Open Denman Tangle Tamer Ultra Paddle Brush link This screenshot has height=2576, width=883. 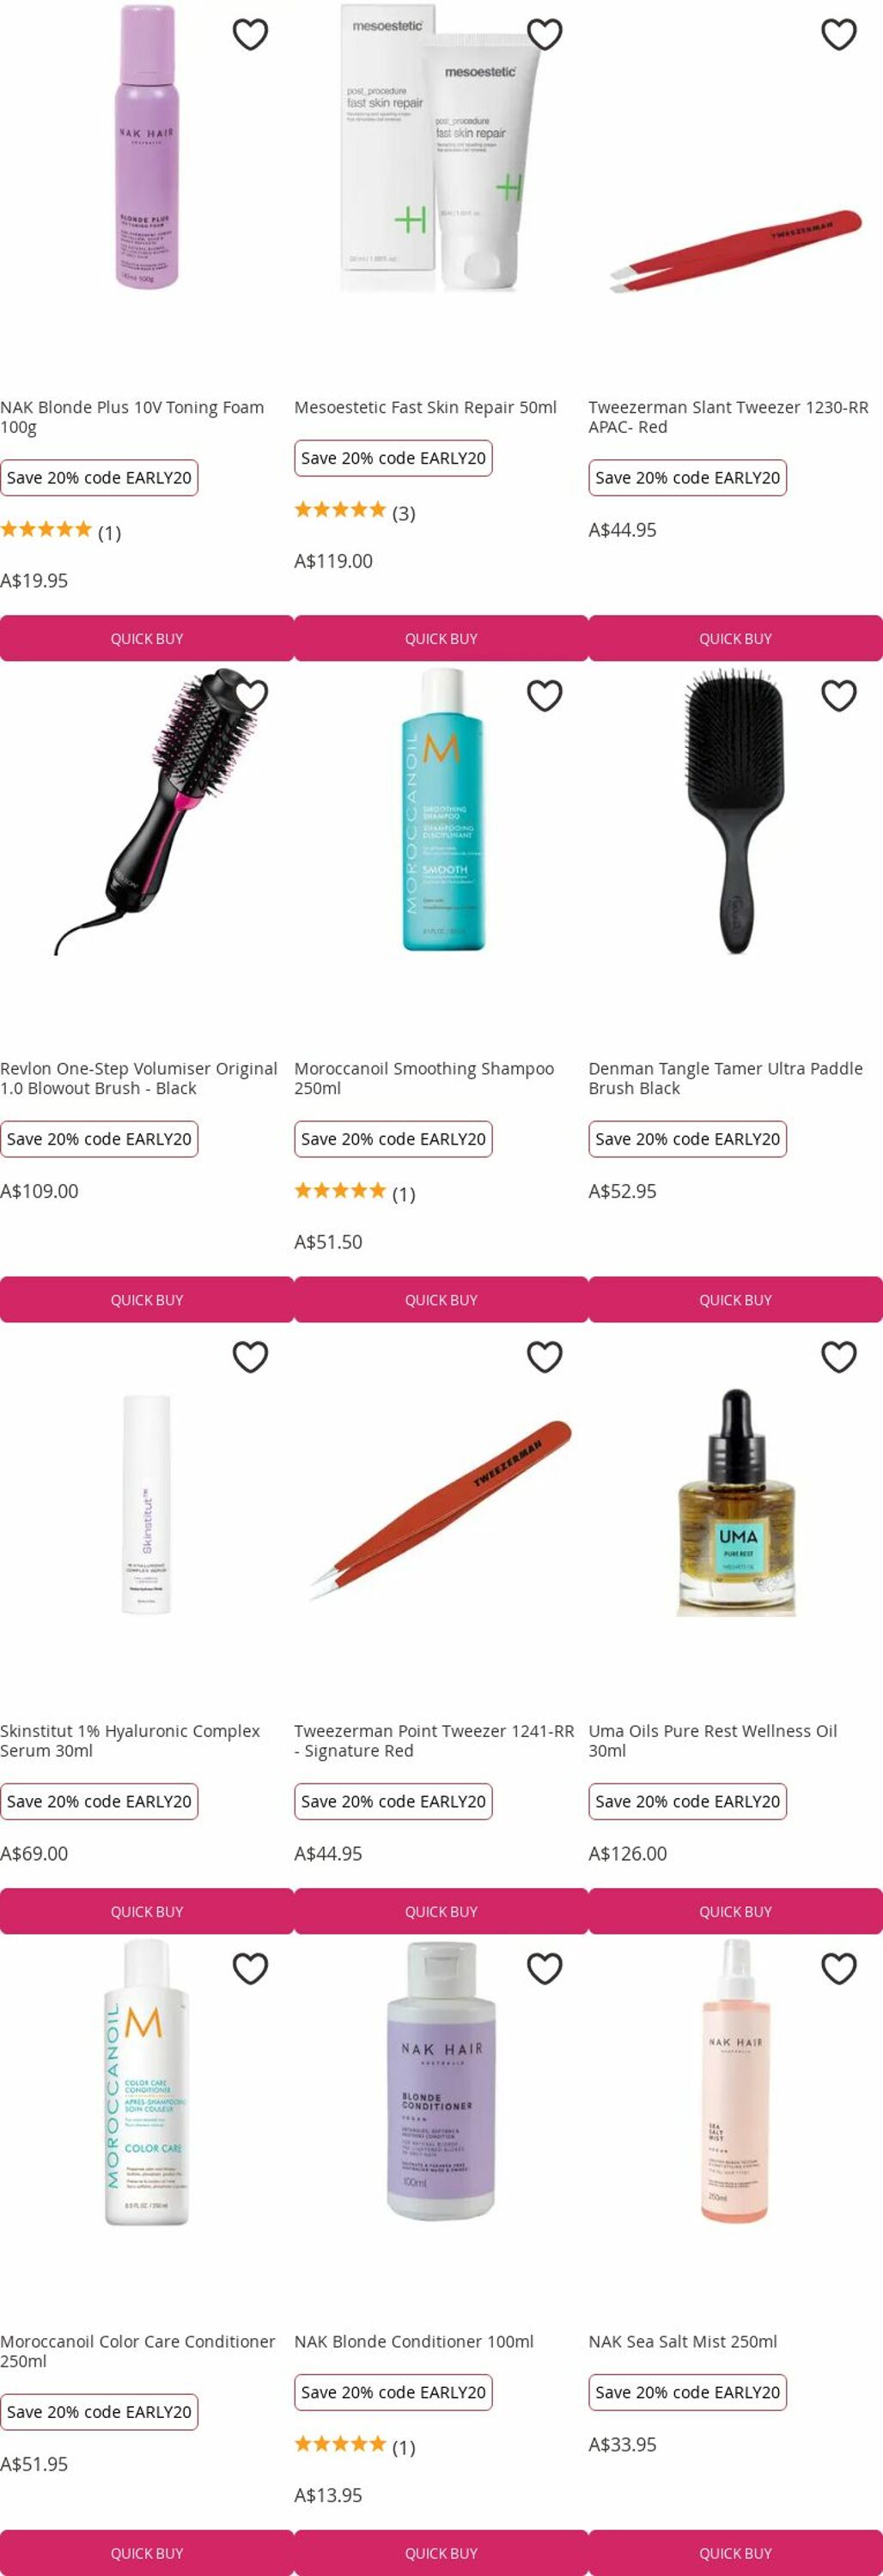tap(725, 1078)
